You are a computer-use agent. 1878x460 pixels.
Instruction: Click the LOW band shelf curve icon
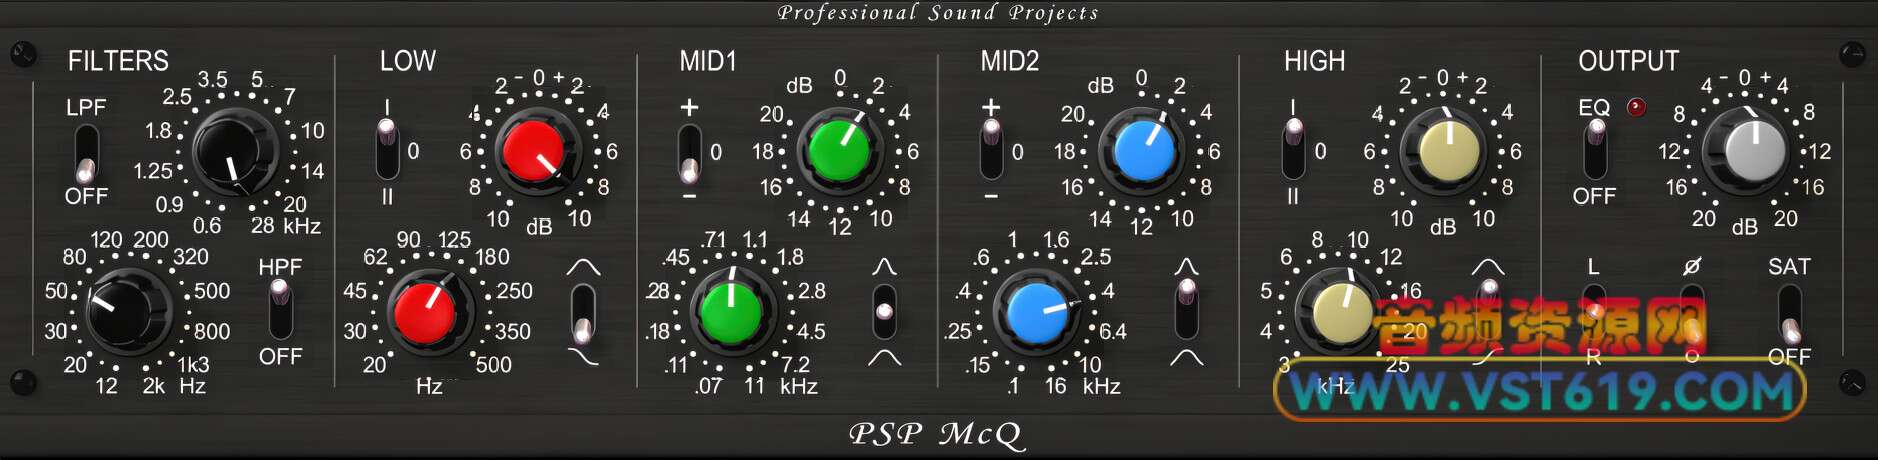pyautogui.click(x=583, y=357)
